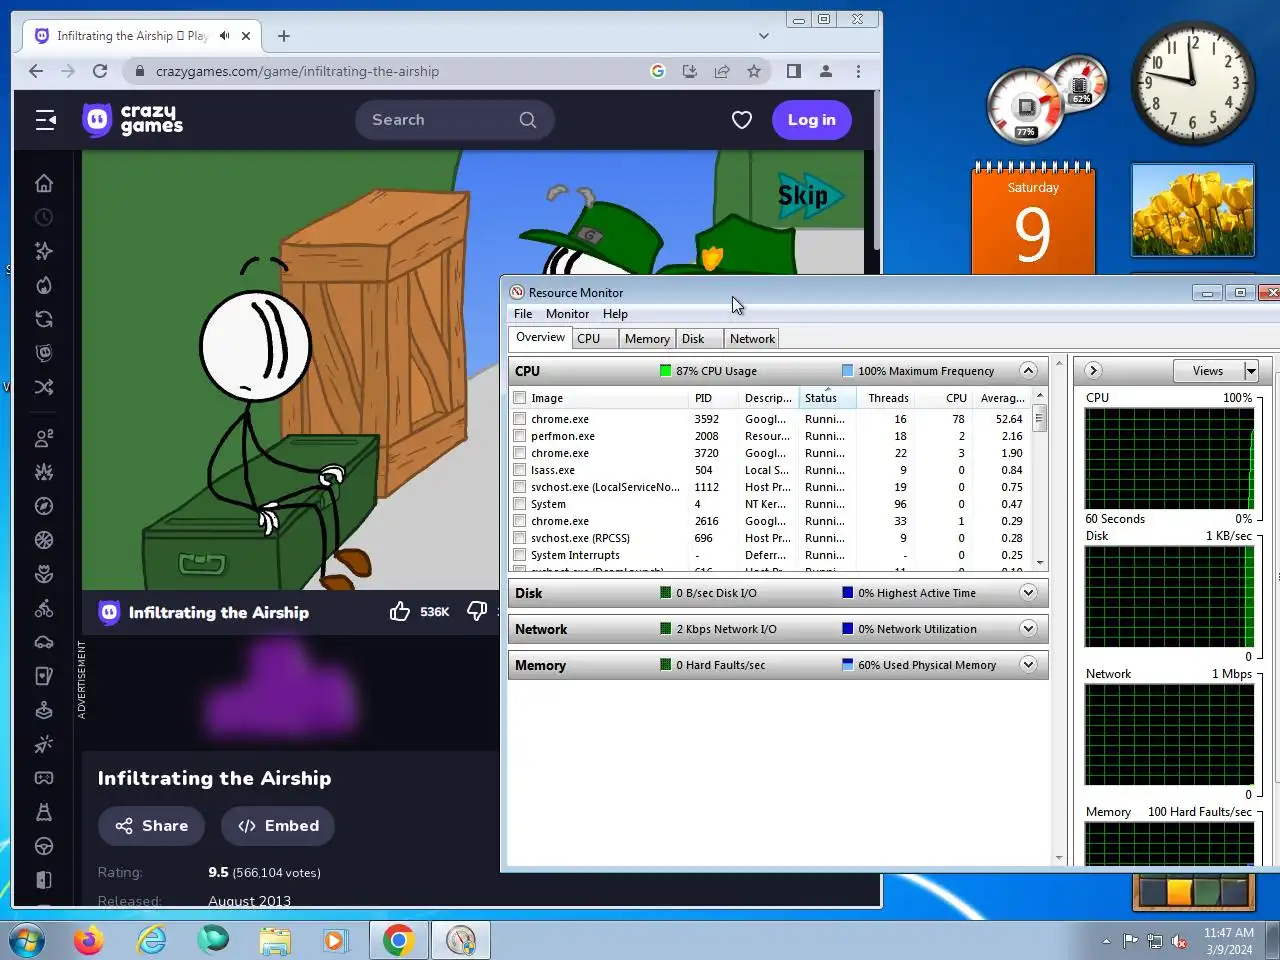1280x960 pixels.
Task: Open the Windows Start button
Action: pyautogui.click(x=27, y=941)
